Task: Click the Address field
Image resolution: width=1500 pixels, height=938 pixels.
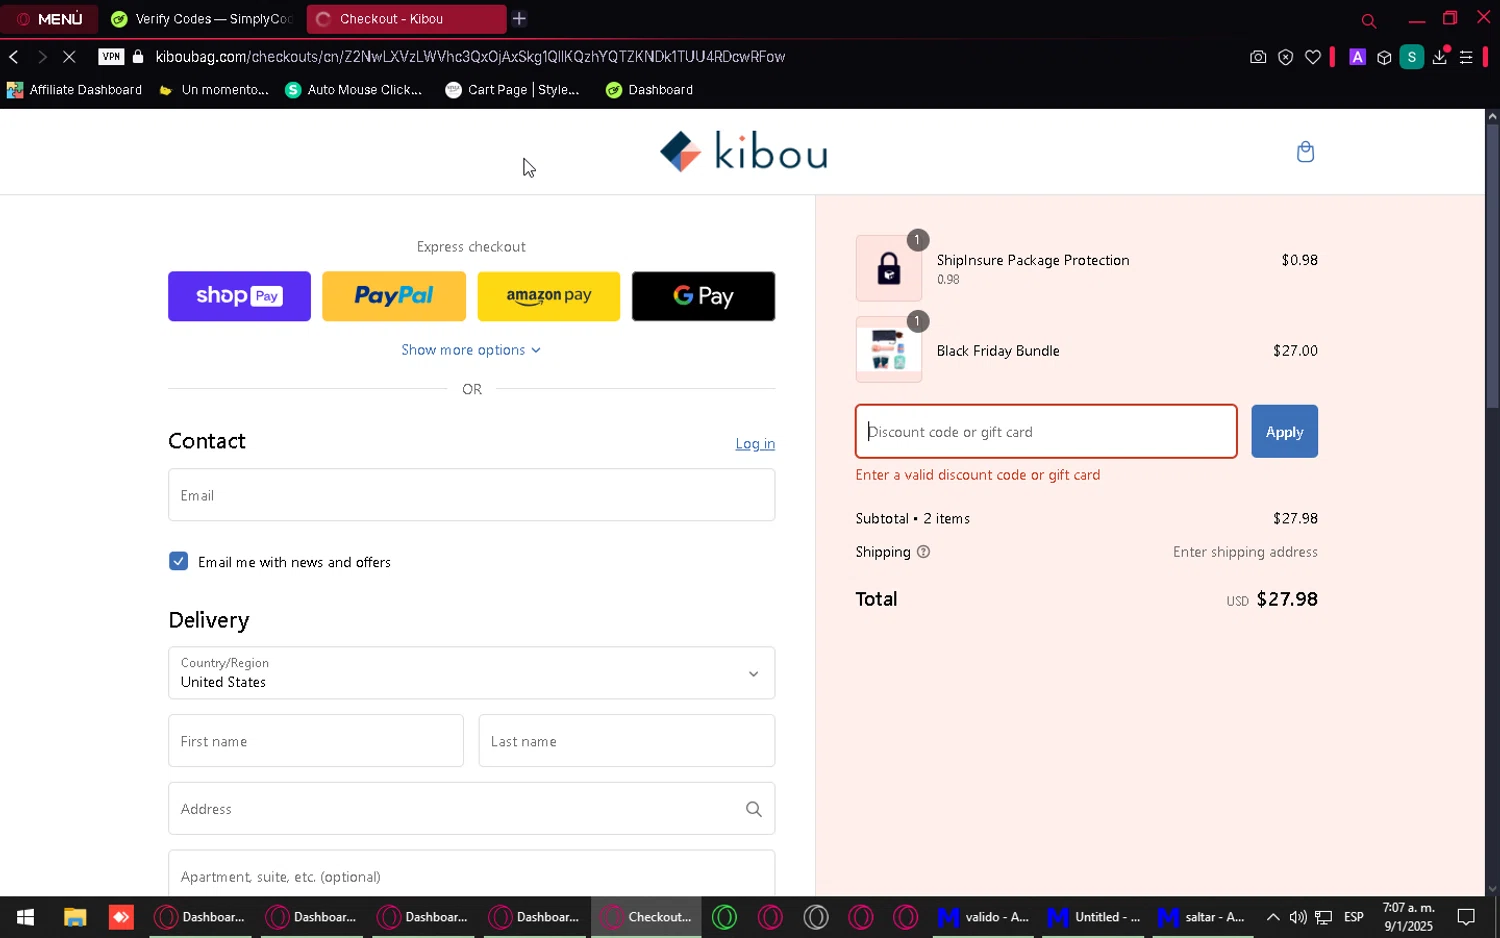Action: point(471,809)
